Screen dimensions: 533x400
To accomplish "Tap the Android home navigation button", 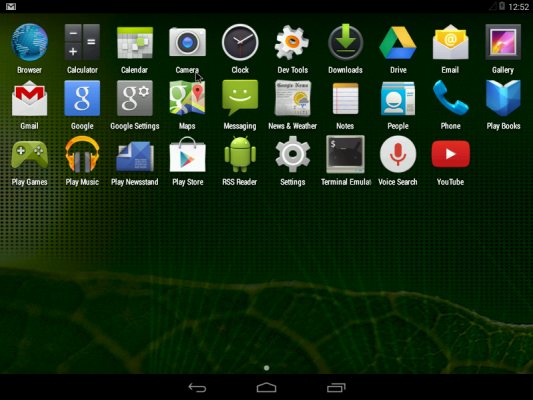I will [266, 387].
